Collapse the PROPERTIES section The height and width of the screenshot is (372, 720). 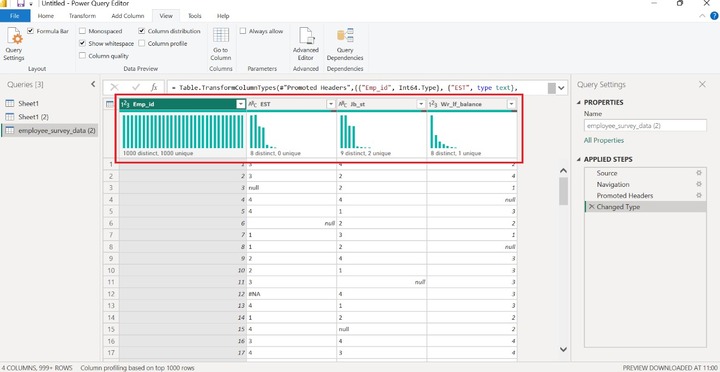579,102
